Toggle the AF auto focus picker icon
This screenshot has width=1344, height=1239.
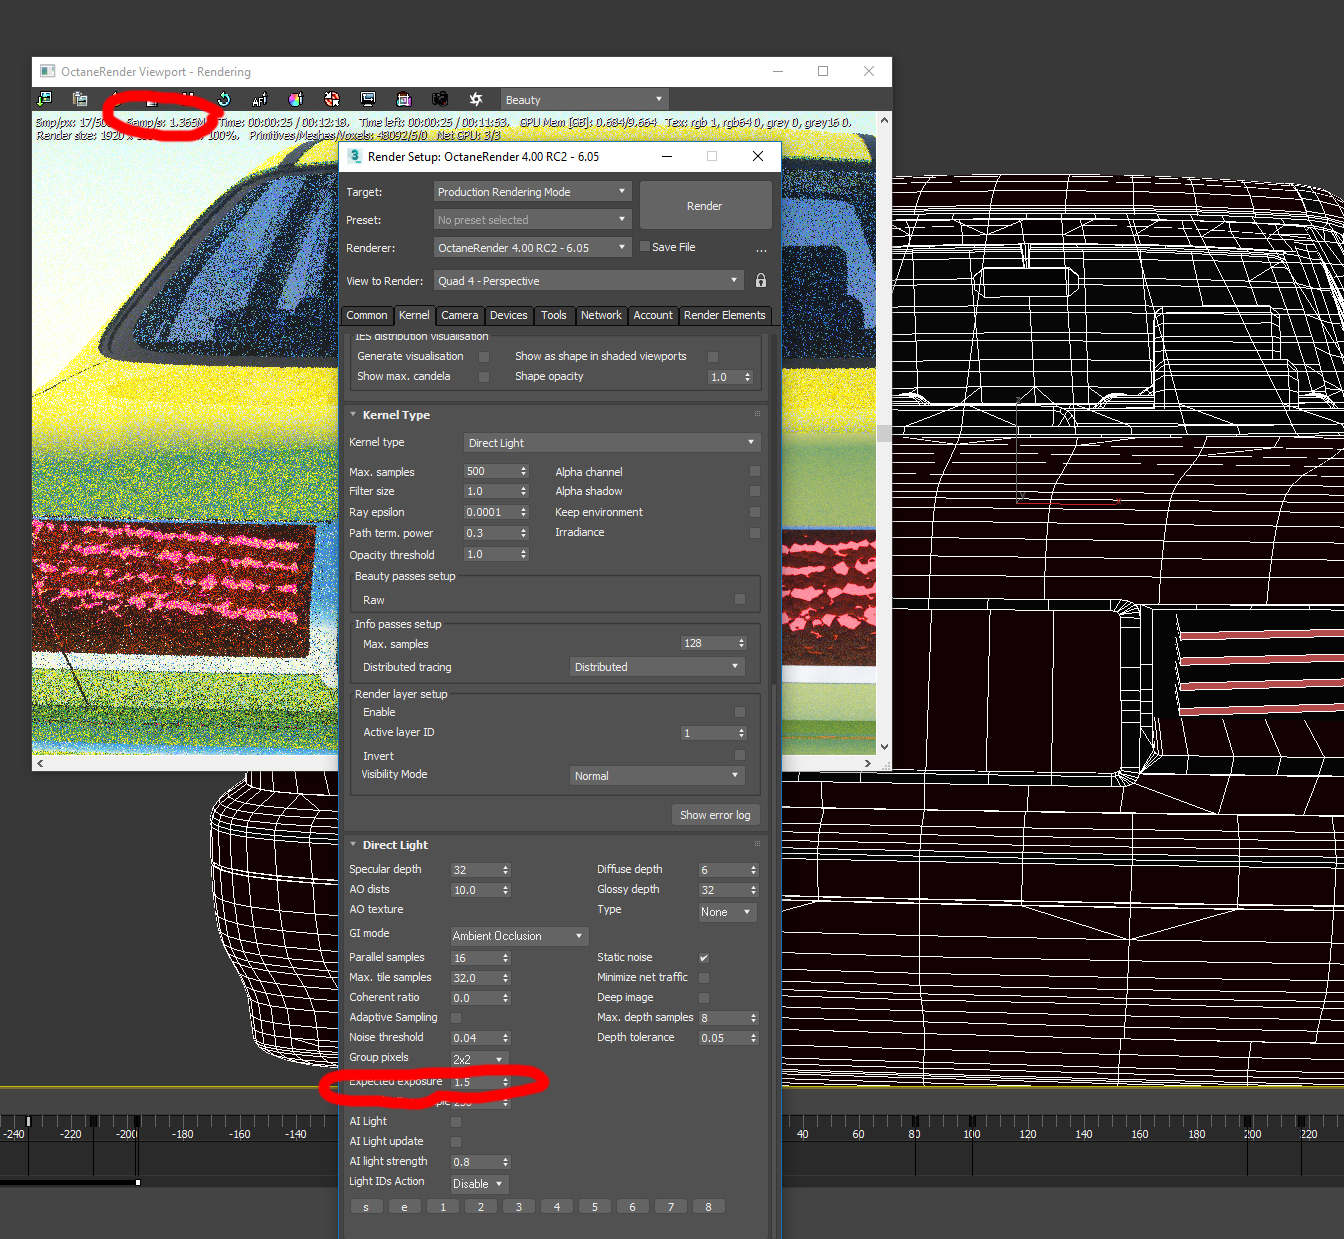point(260,99)
